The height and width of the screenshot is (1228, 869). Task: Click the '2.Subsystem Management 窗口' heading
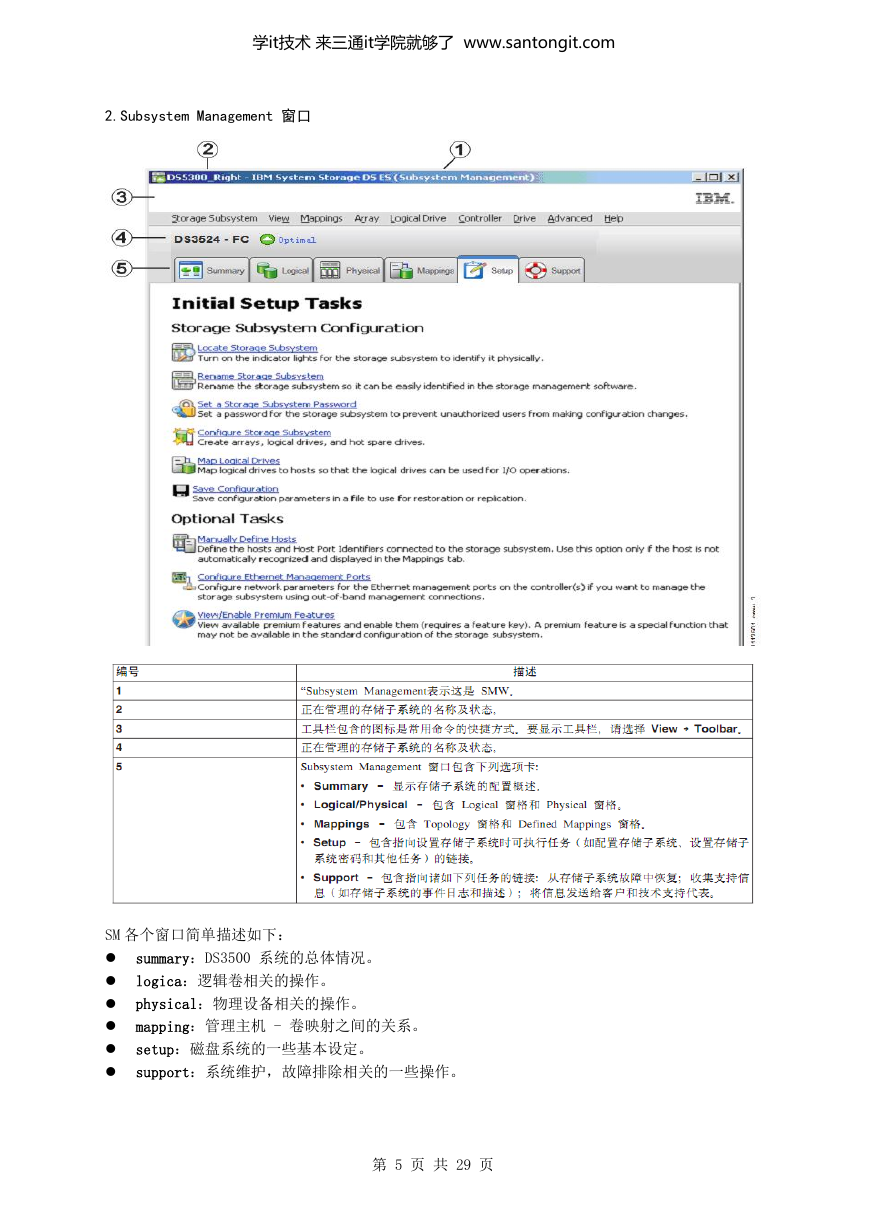[x=208, y=116]
